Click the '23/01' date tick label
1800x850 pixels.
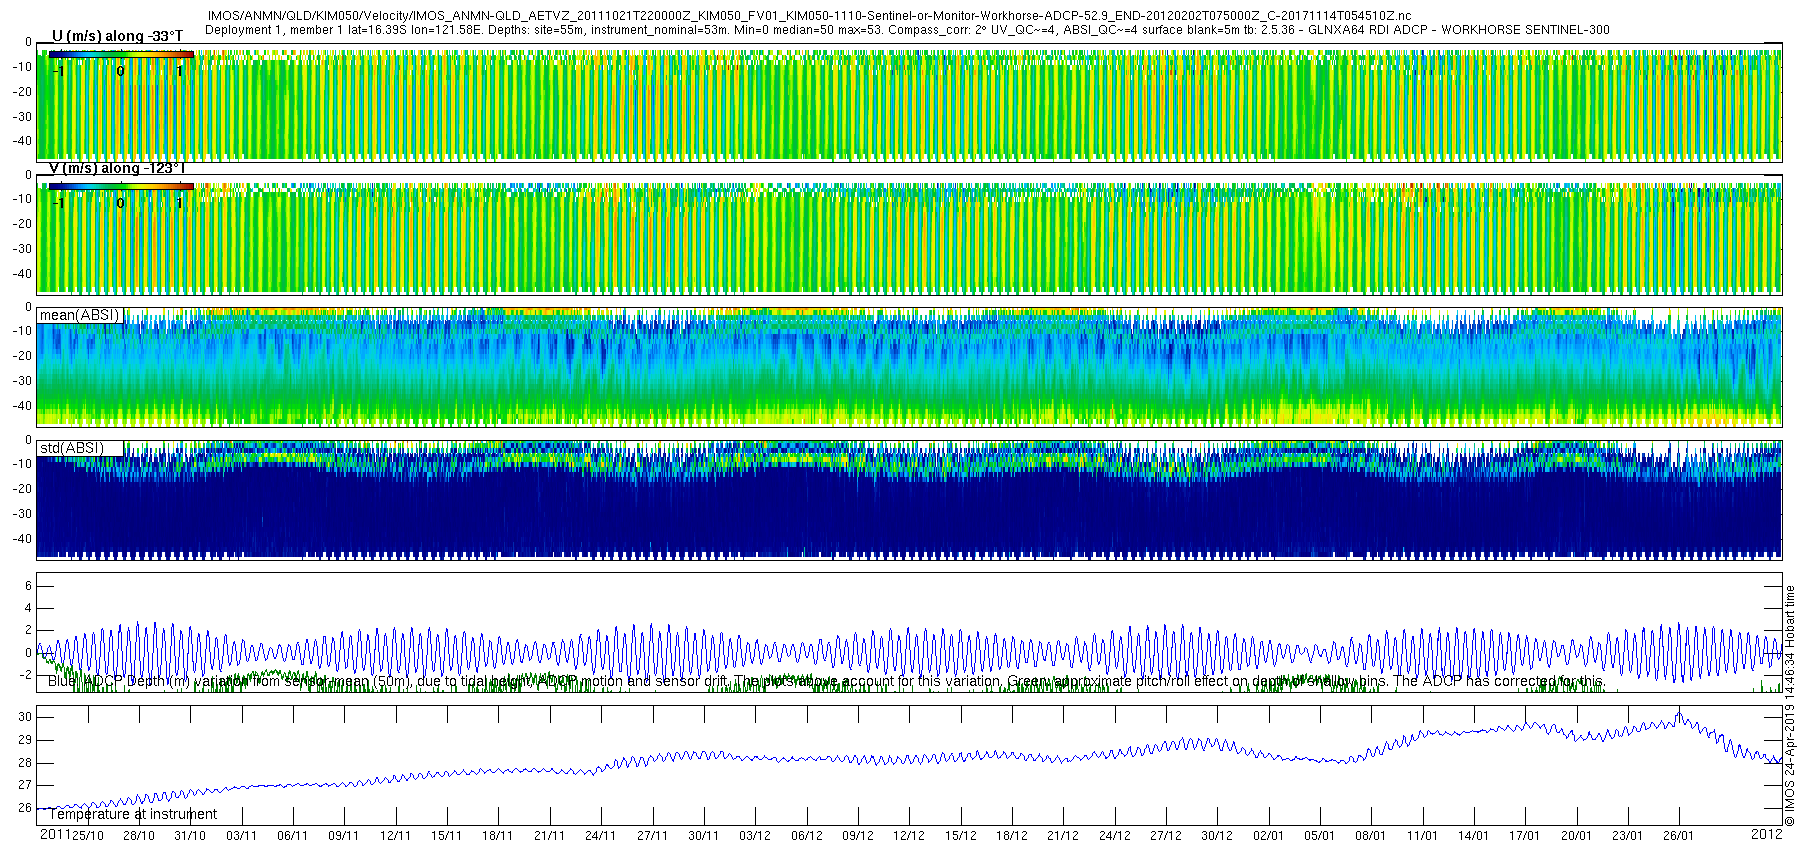coord(1627,836)
